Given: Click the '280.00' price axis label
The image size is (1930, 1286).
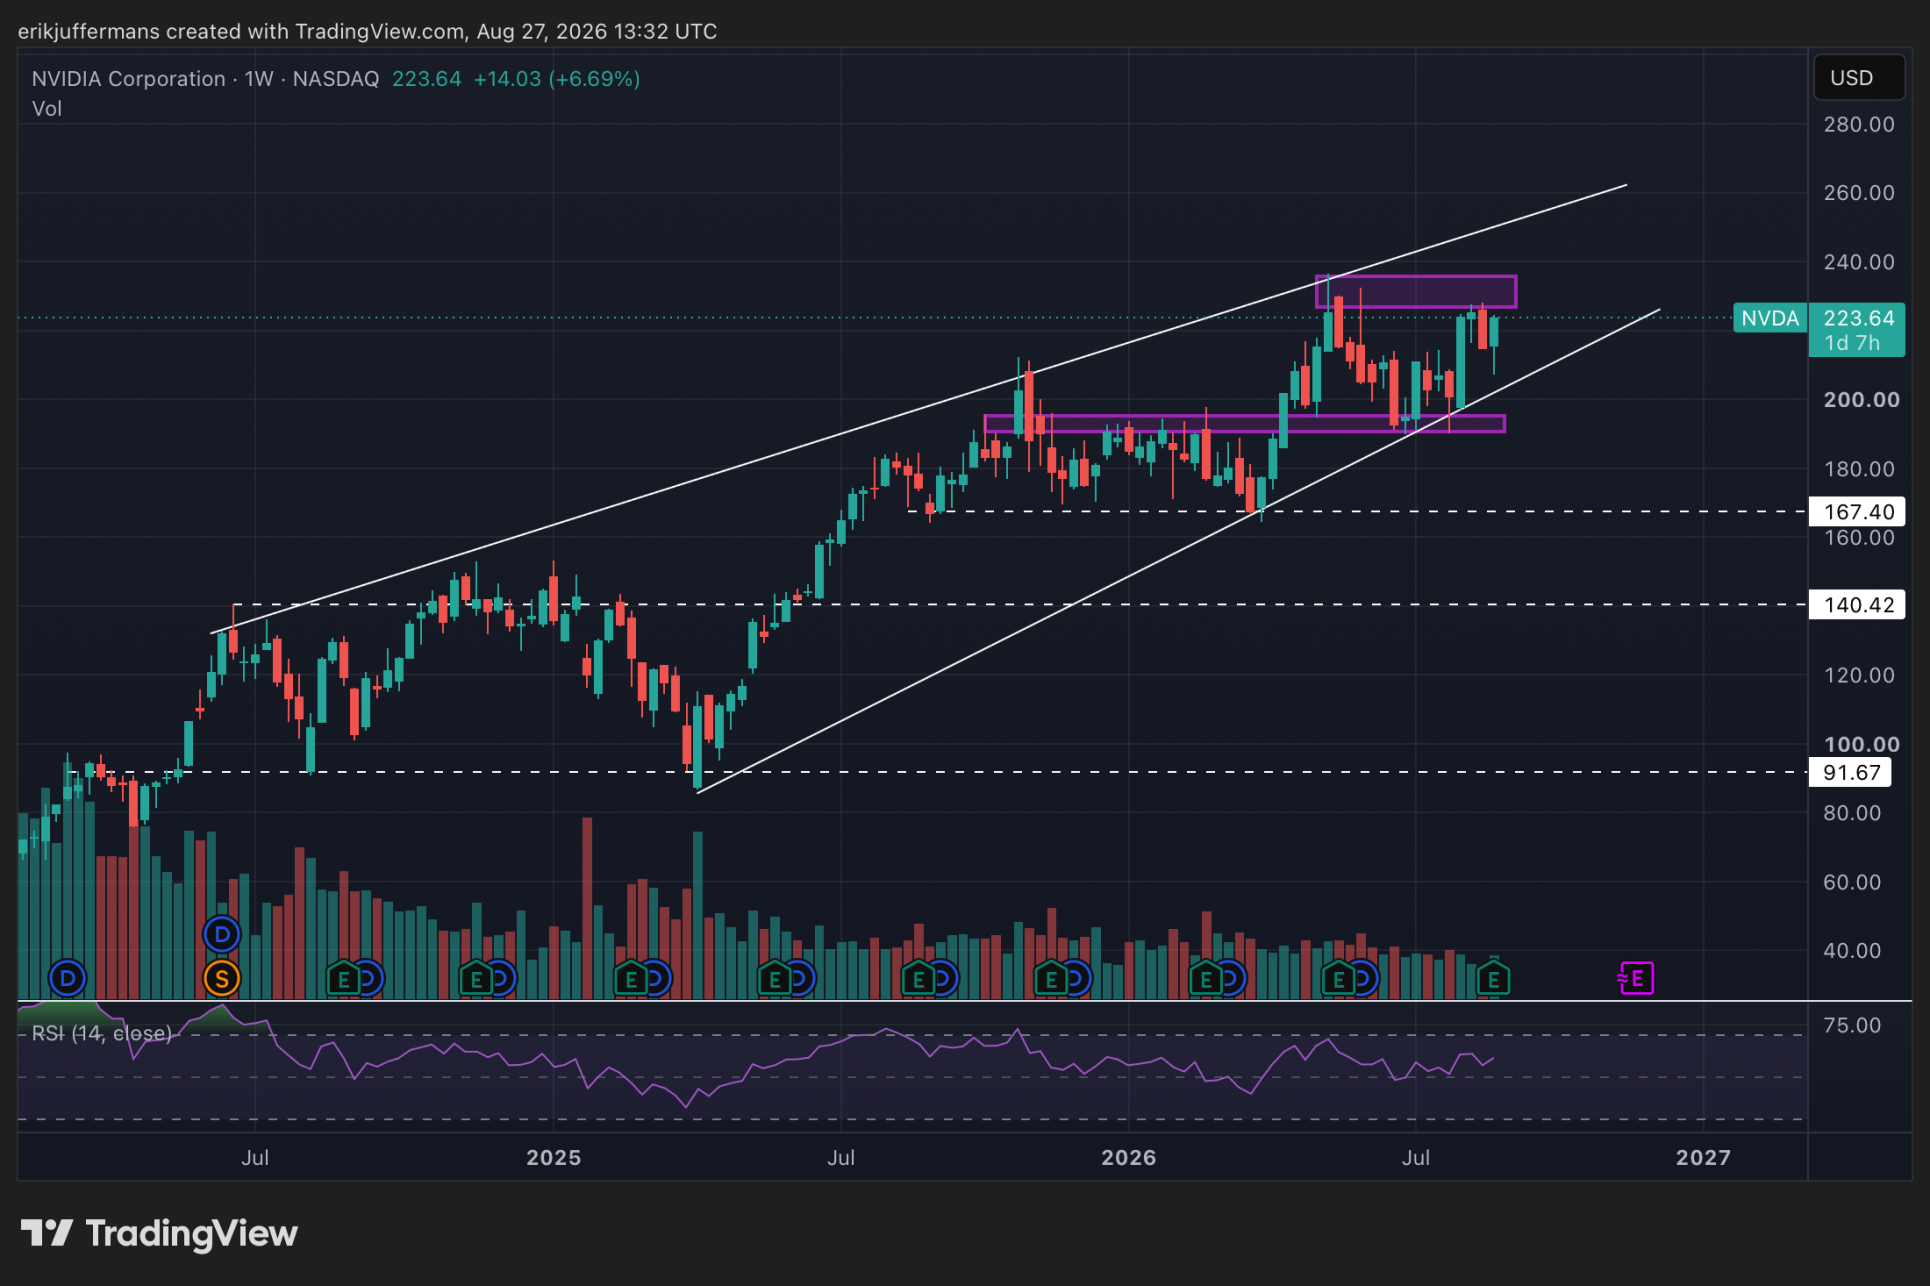Looking at the screenshot, I should point(1858,124).
